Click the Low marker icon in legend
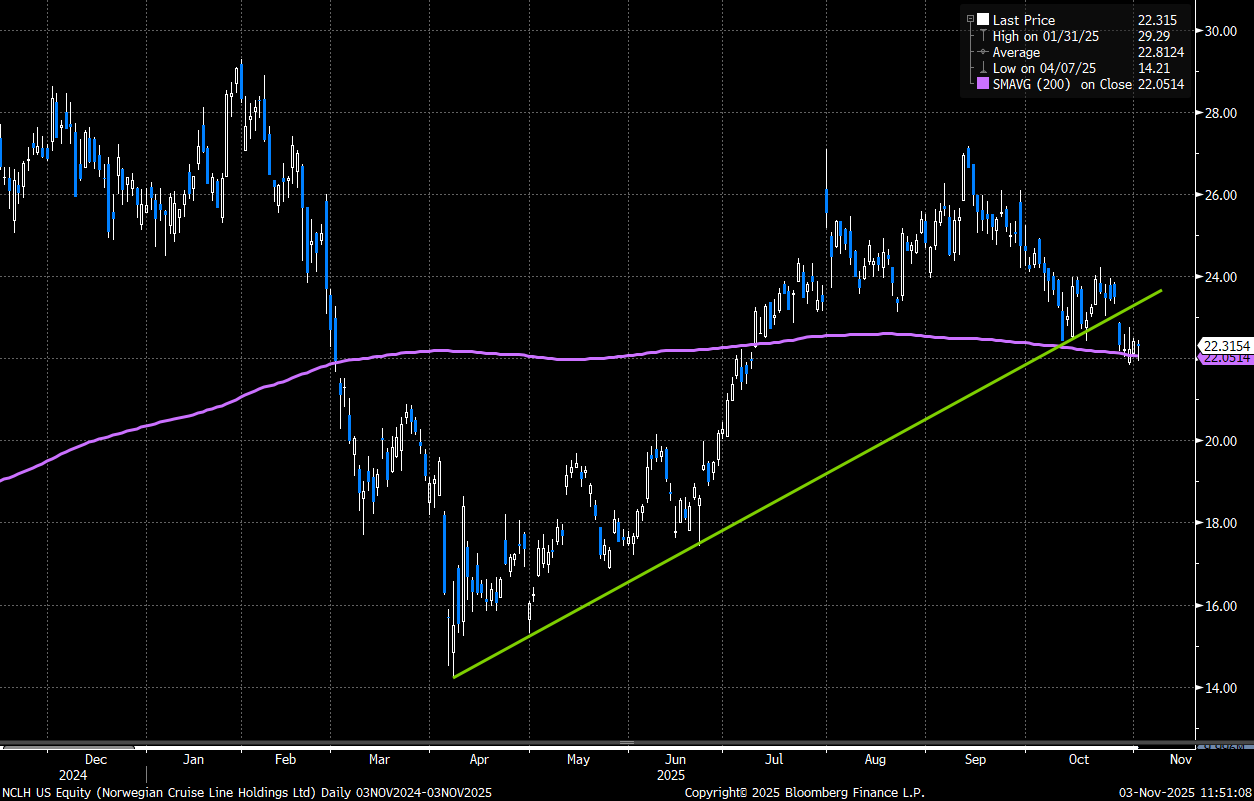1254x801 pixels. tap(982, 68)
